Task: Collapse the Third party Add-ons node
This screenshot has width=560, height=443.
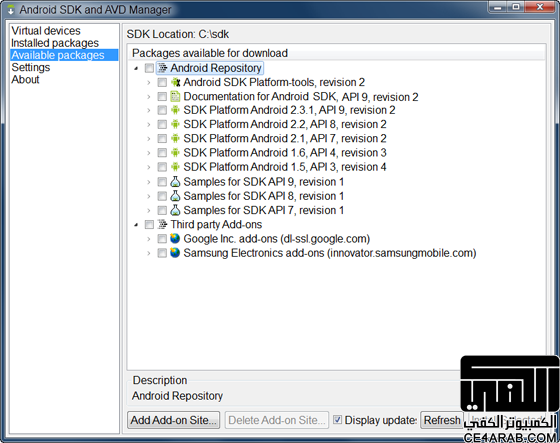Action: point(136,225)
